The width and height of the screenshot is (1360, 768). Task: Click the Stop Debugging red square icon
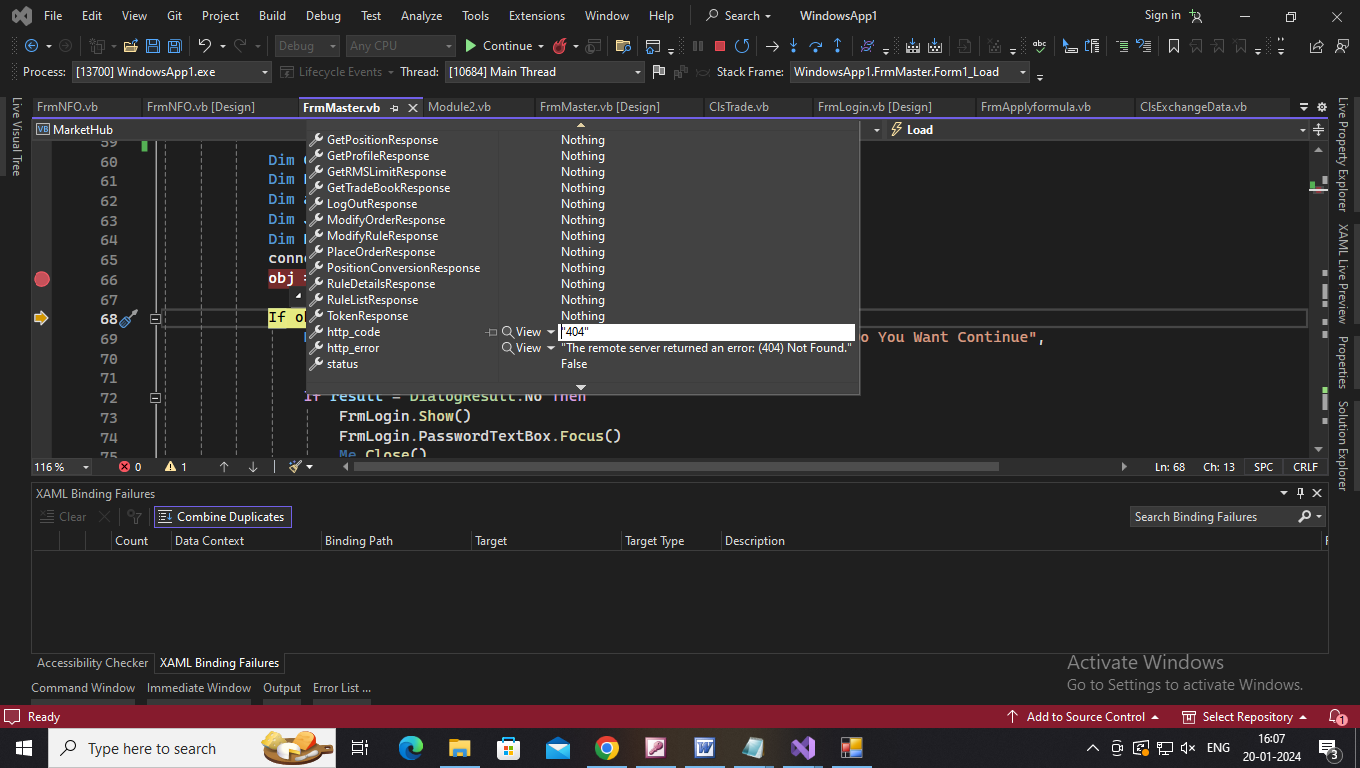[719, 46]
